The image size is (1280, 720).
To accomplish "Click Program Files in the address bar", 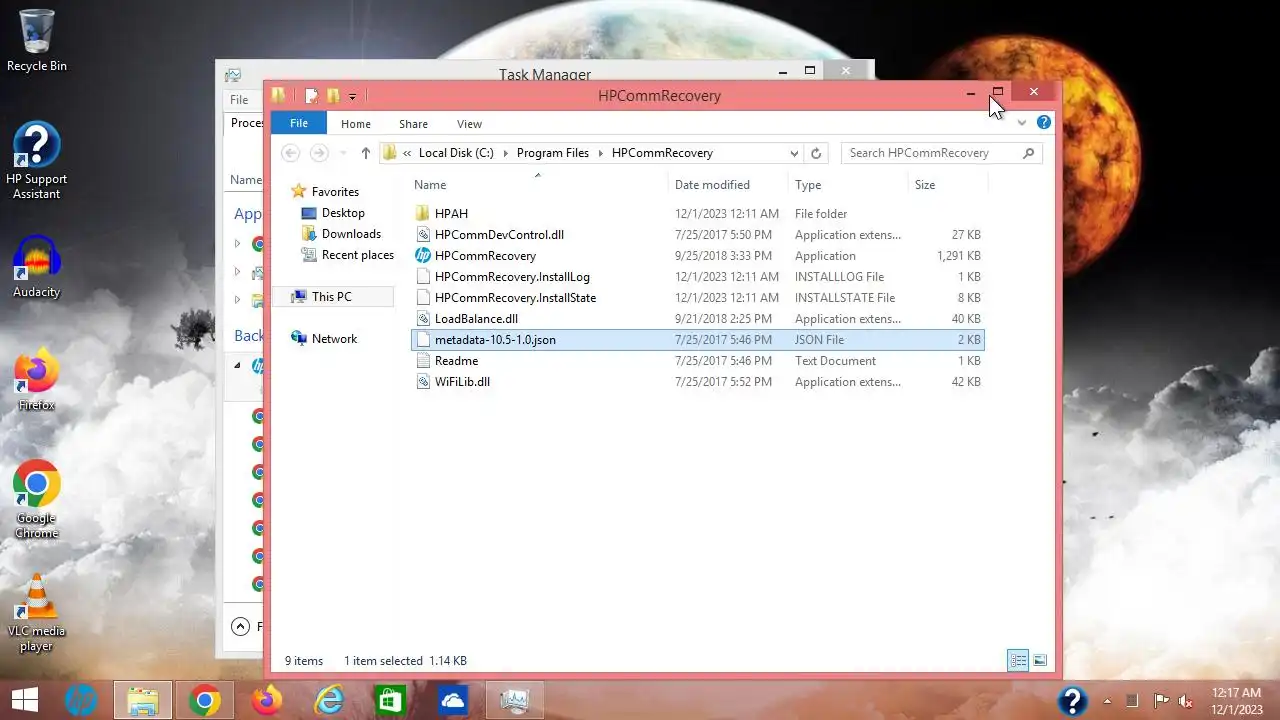I will point(553,153).
